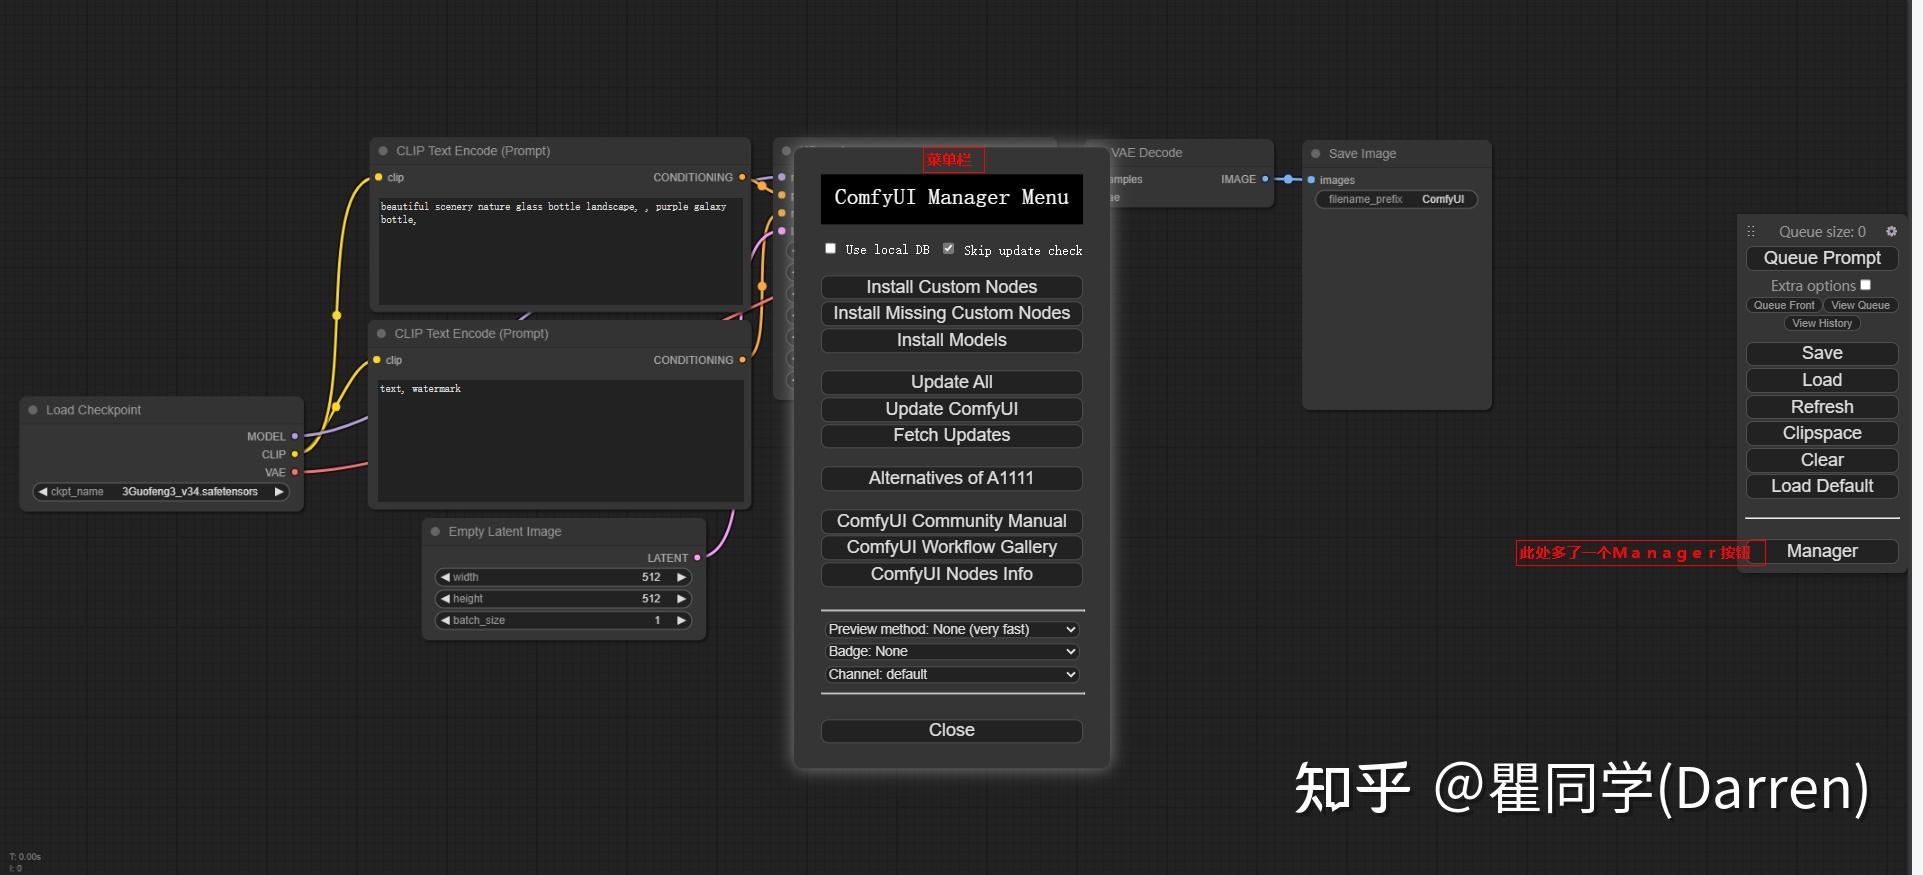Click the filename_prefix field

[1396, 199]
